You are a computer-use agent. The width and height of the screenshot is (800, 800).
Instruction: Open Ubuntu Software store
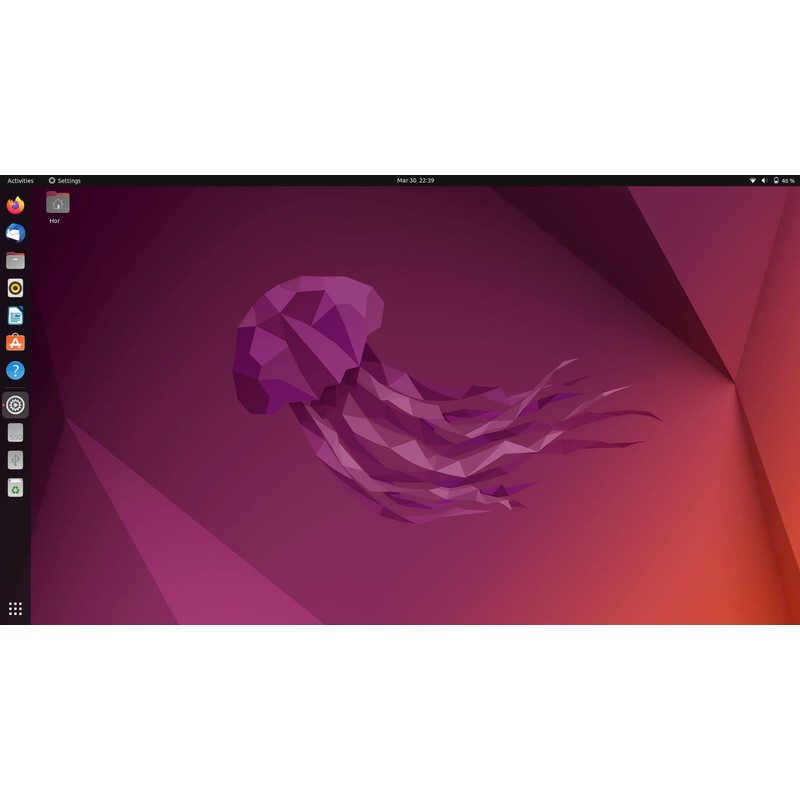coord(15,343)
